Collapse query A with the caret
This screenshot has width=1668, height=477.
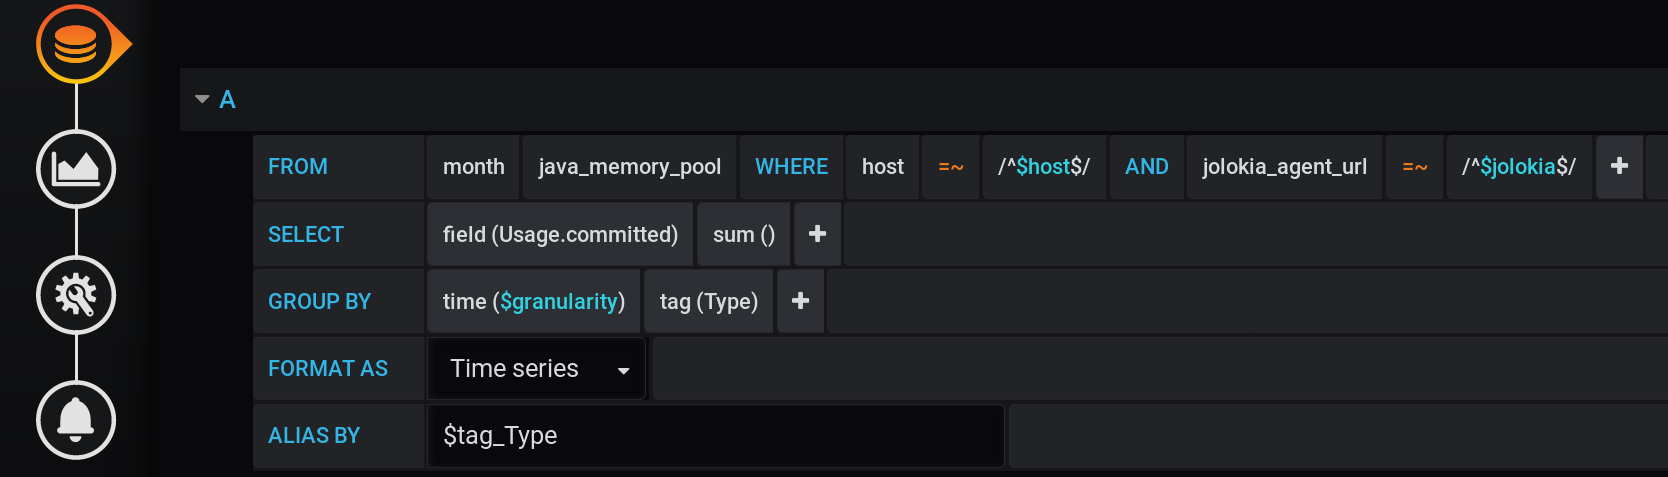(x=202, y=99)
